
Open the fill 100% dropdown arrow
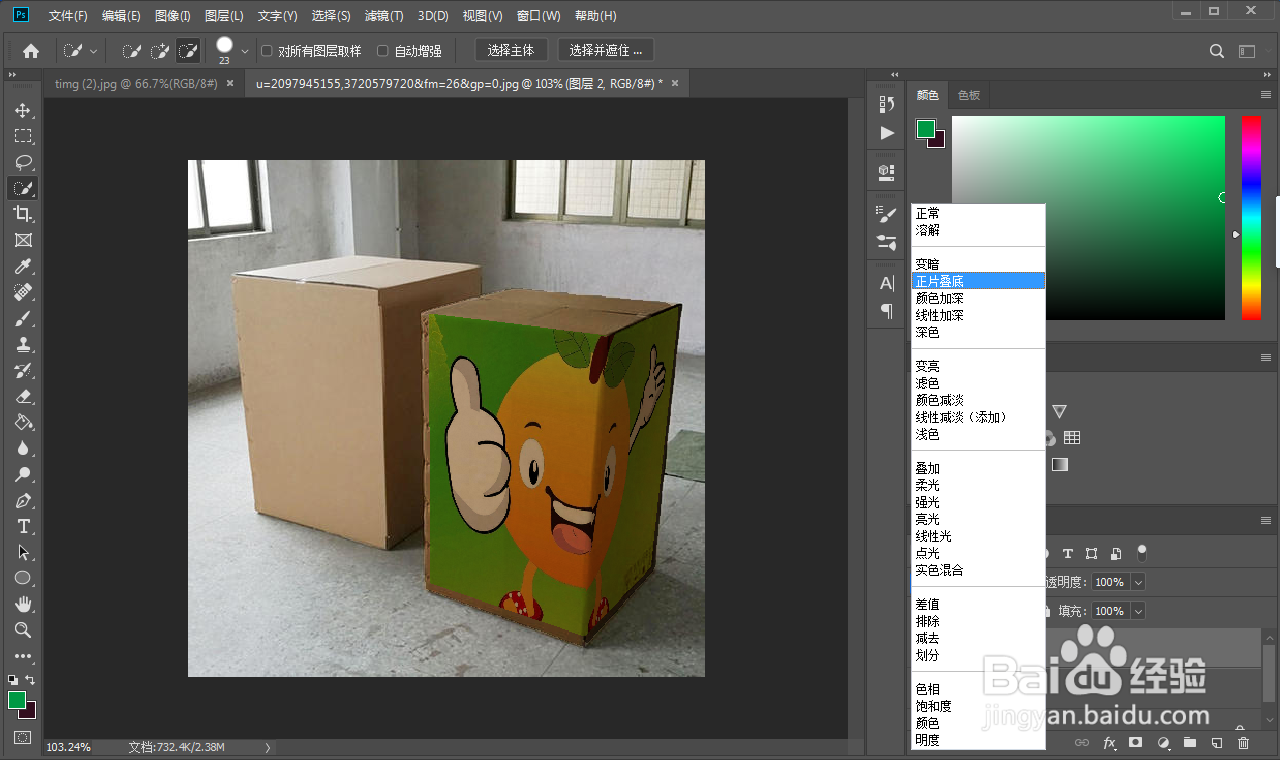[1138, 611]
